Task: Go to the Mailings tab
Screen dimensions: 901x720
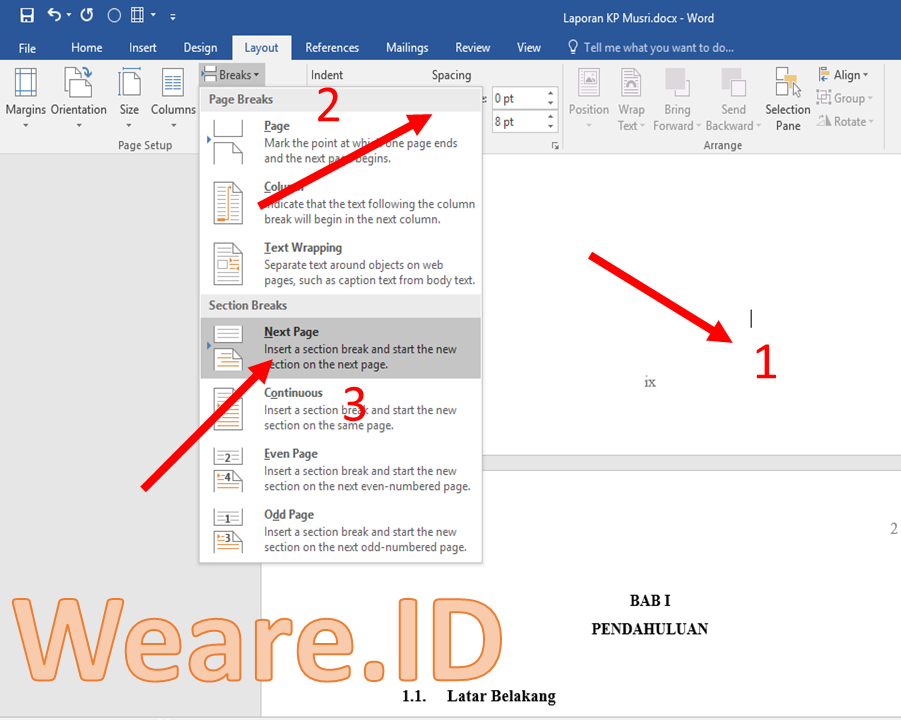Action: click(407, 48)
